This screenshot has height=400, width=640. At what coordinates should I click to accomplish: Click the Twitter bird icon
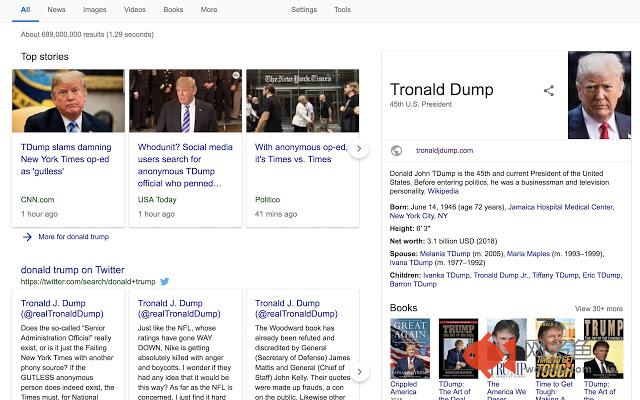coord(164,282)
